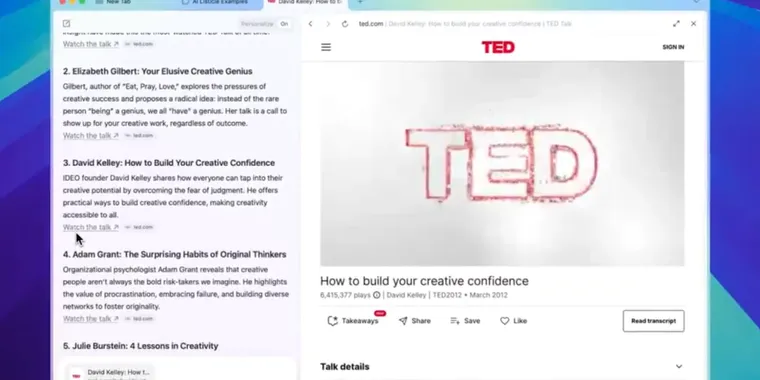Open Watch the talk link under David Kelley

[91, 227]
